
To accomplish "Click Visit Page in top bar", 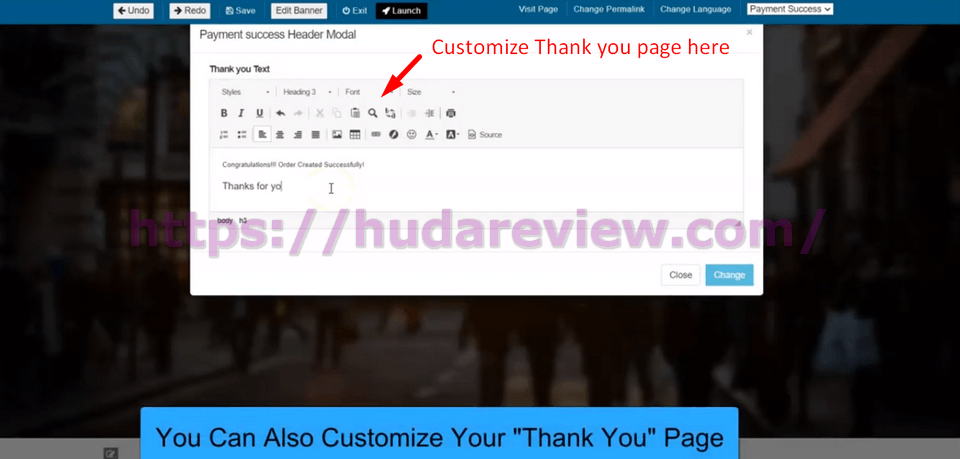I will [x=539, y=9].
